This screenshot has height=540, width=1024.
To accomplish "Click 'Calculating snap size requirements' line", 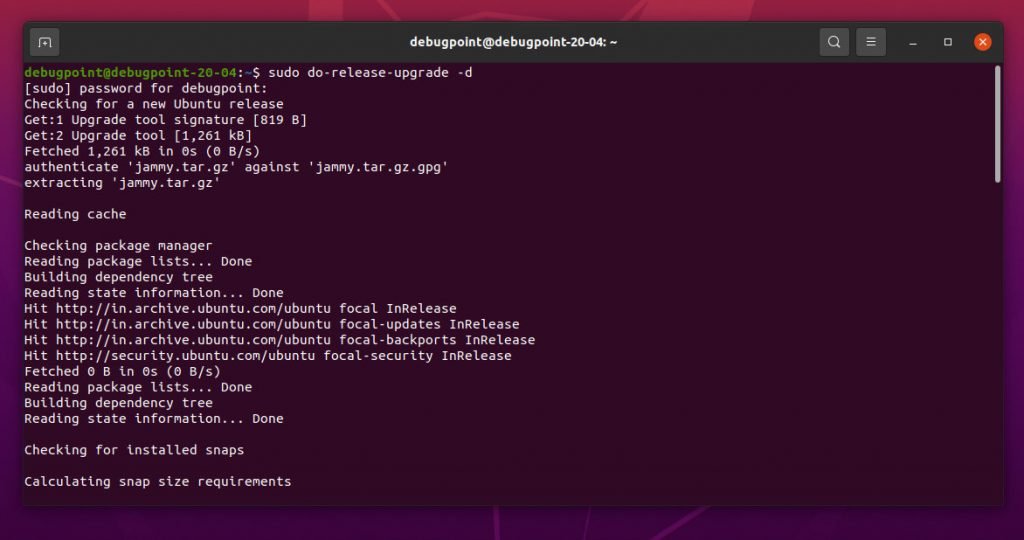I will tap(158, 481).
